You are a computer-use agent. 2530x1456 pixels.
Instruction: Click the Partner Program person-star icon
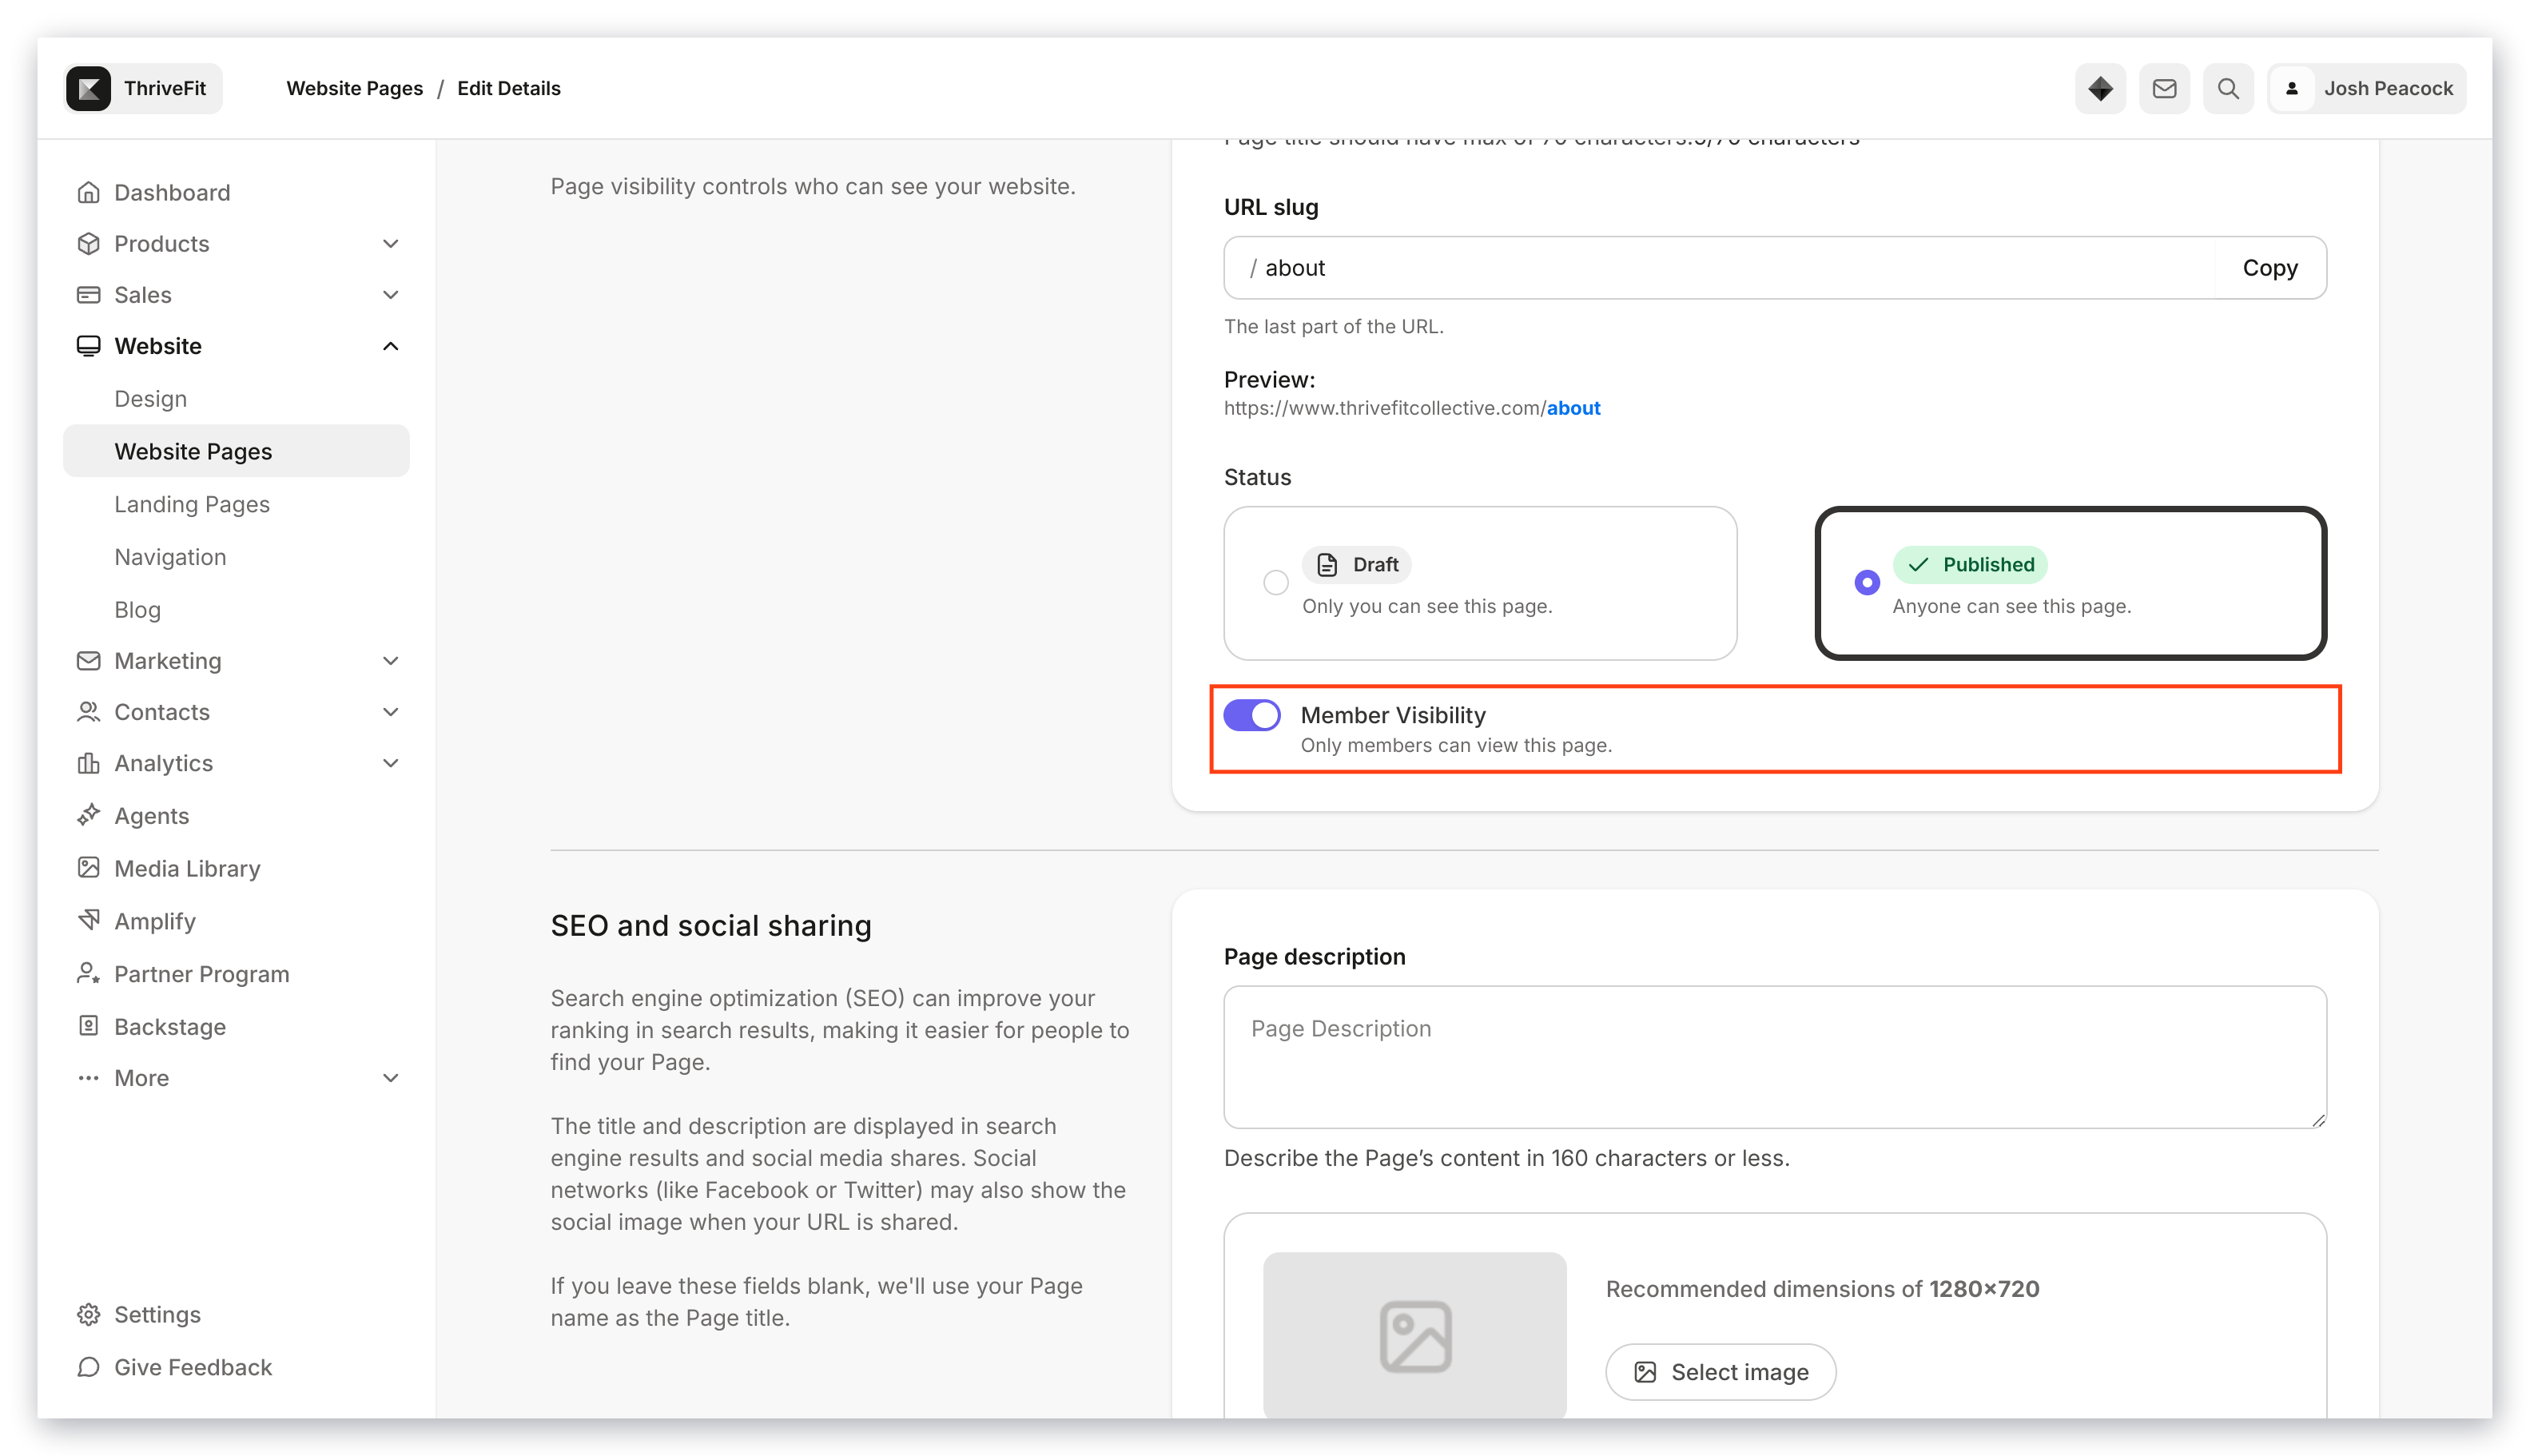[x=89, y=973]
